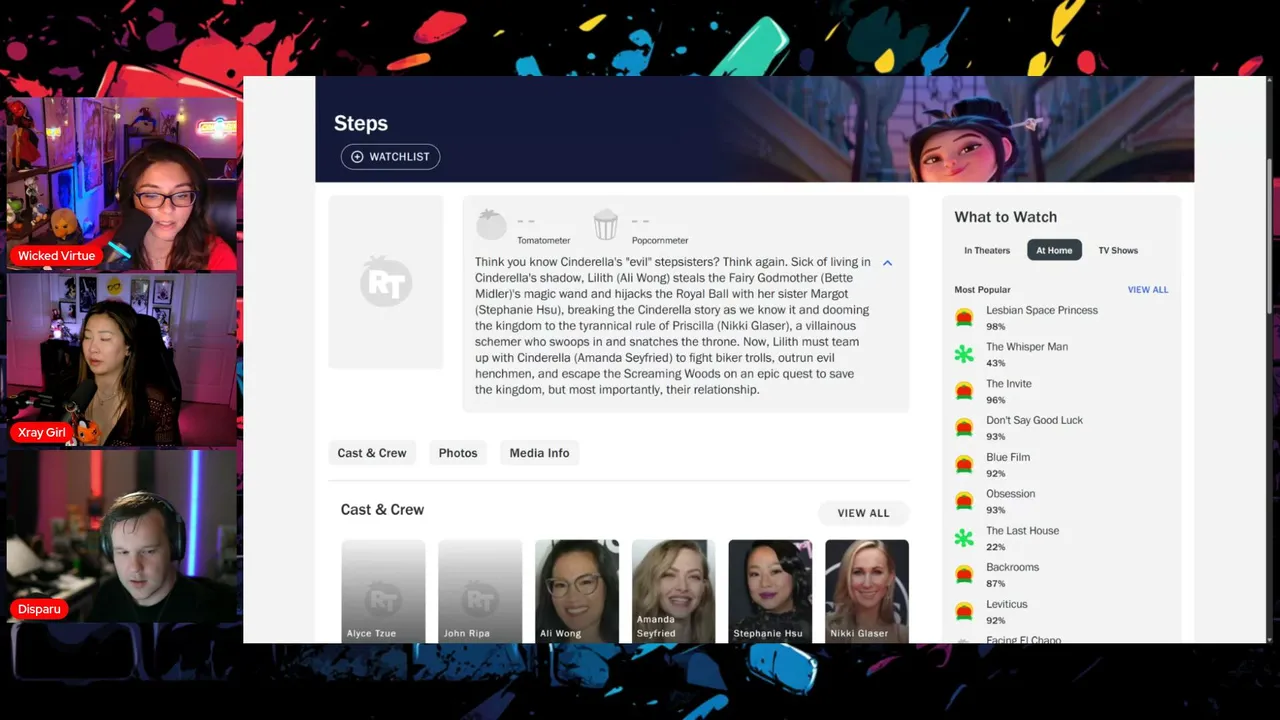This screenshot has width=1280, height=720.
Task: Click the "Tomatometer" label
Action: (x=544, y=241)
